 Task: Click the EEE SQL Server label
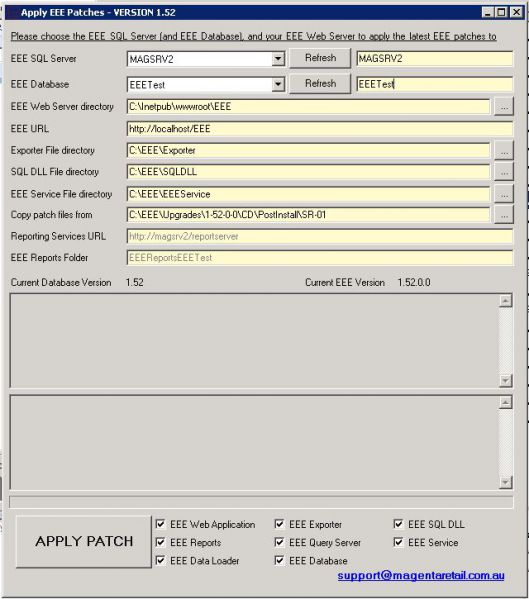click(44, 59)
